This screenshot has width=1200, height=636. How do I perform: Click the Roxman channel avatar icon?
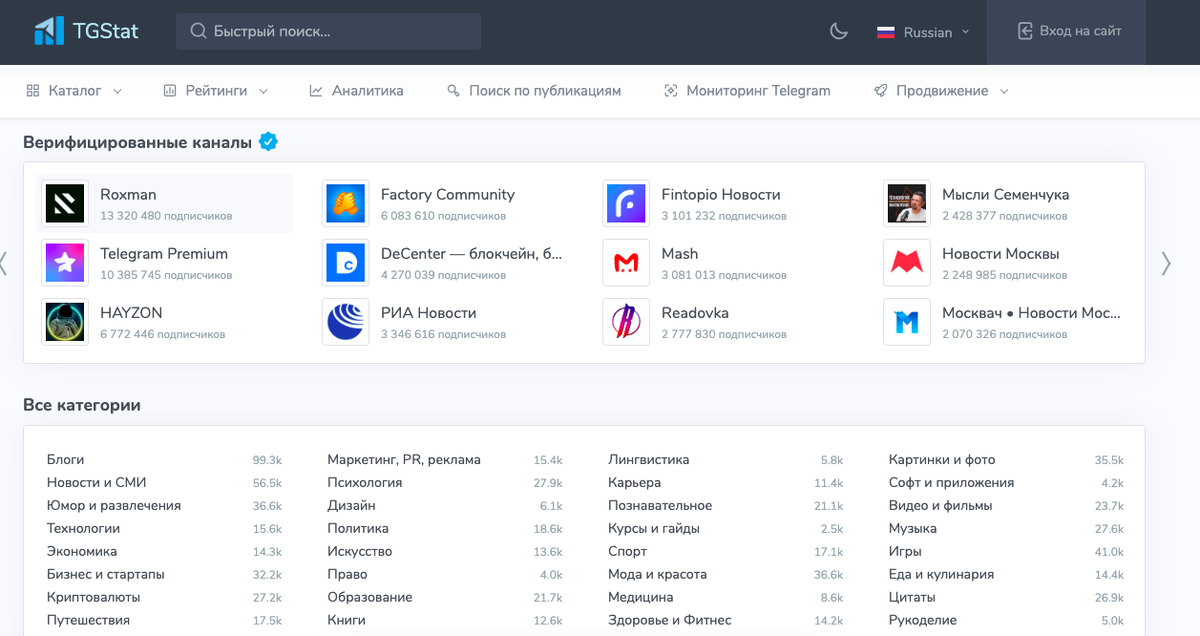(x=65, y=204)
